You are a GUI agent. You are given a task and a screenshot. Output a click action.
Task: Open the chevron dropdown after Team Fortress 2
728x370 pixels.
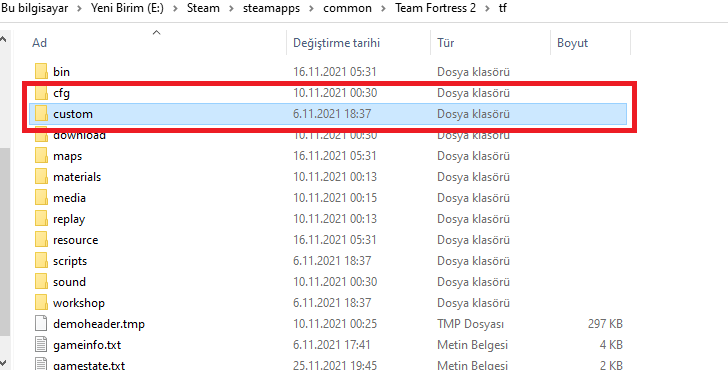coord(487,8)
